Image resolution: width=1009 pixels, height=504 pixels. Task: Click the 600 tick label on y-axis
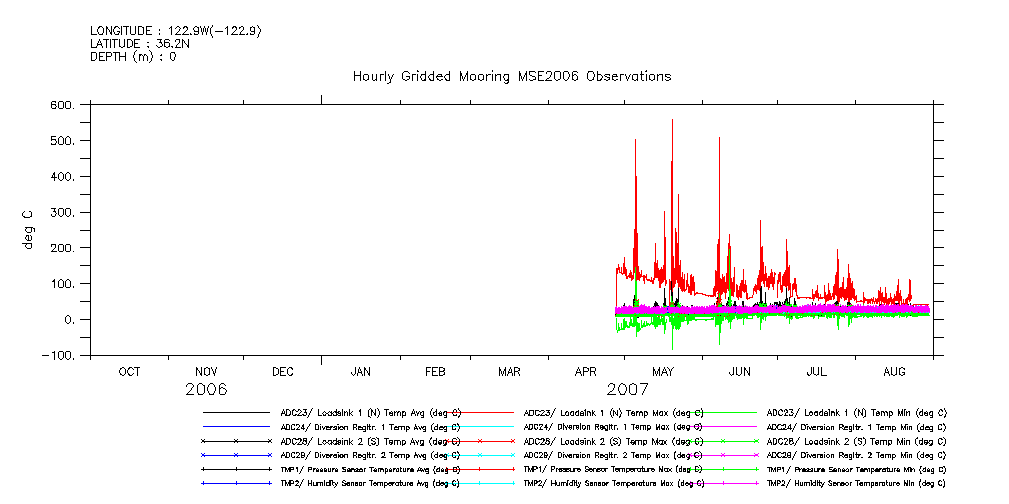point(63,106)
